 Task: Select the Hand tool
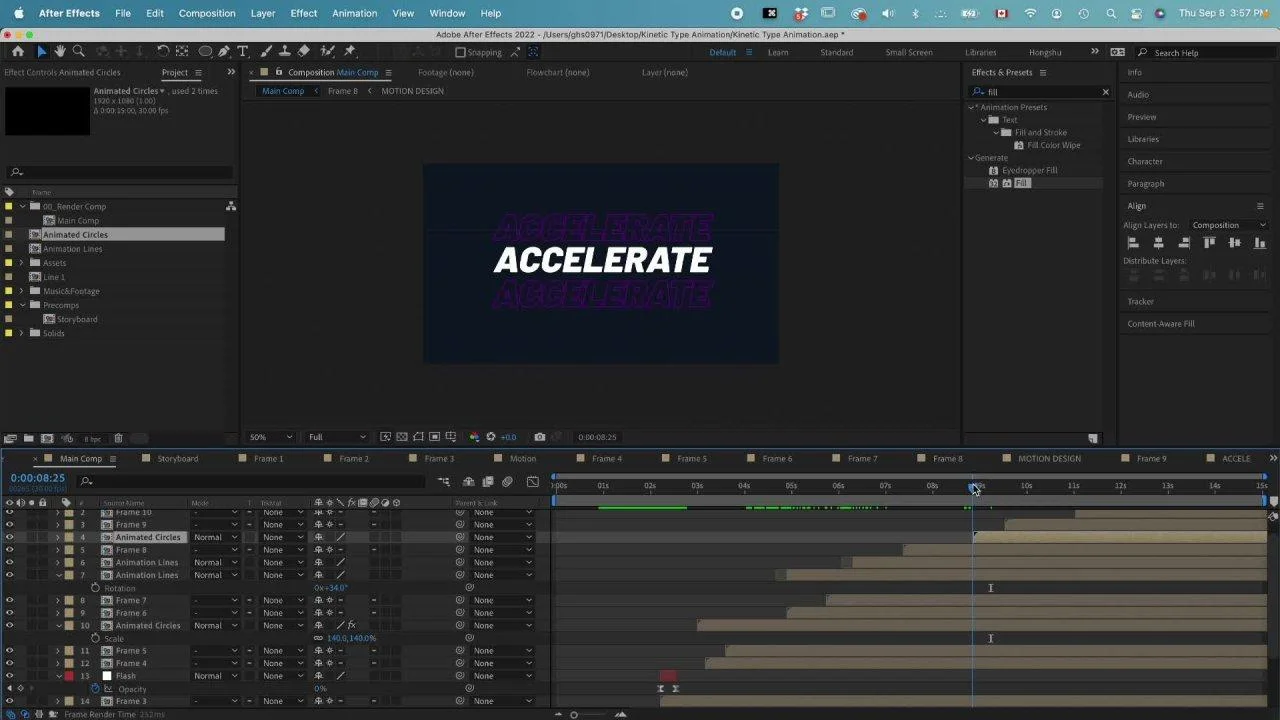[x=60, y=51]
